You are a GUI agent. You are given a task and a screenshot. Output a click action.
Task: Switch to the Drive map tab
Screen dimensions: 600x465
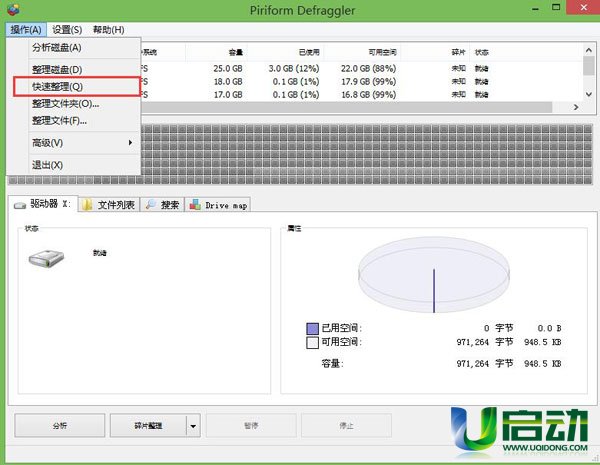[218, 205]
